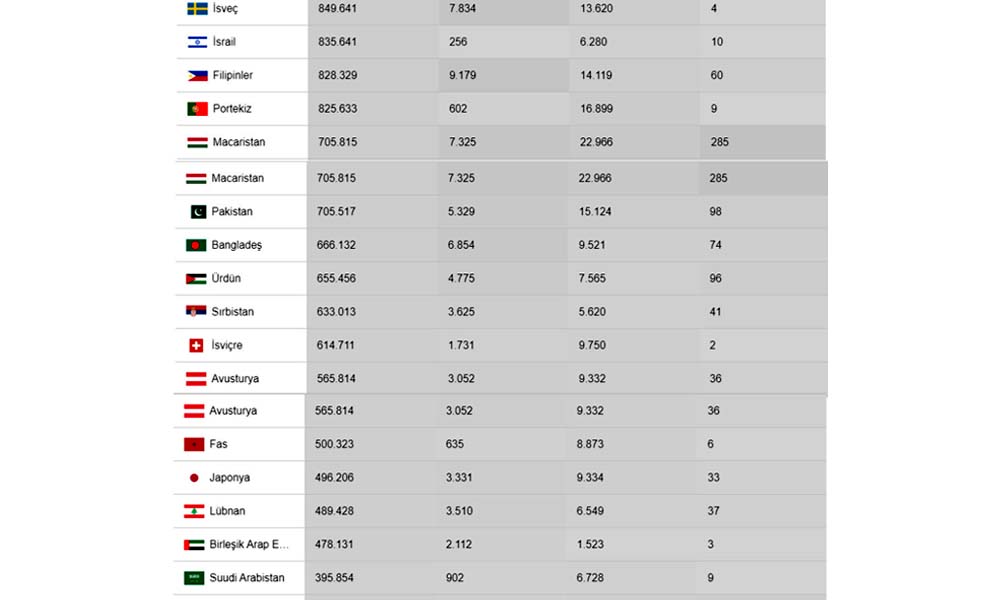
Task: Open the Ürdün country name
Action: tap(226, 279)
